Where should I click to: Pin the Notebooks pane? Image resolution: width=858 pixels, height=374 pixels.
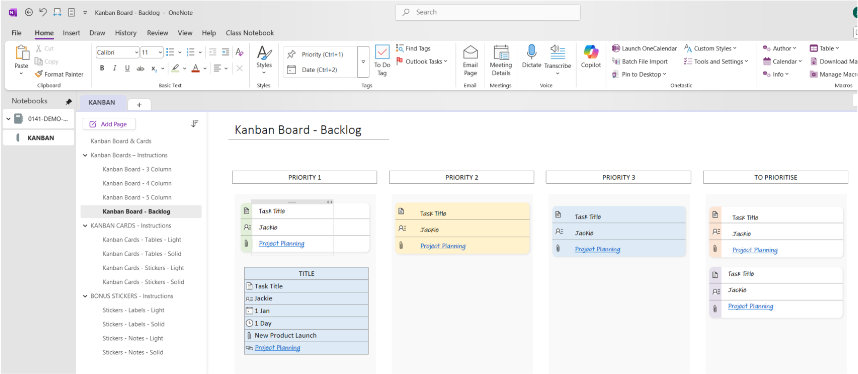68,102
